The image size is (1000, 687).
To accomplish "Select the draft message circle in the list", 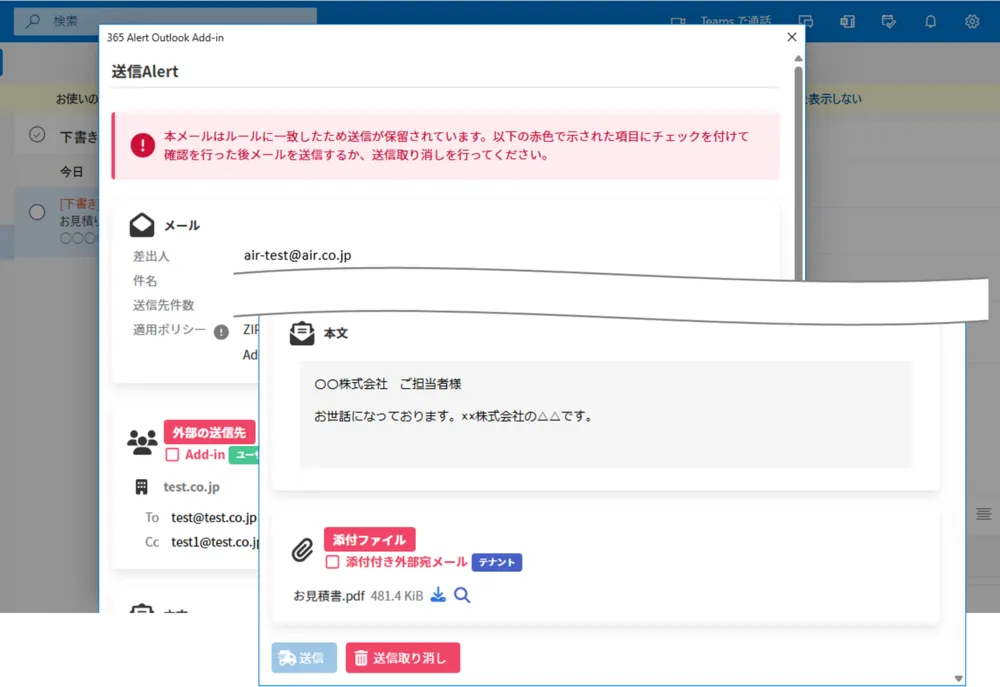I will point(37,212).
